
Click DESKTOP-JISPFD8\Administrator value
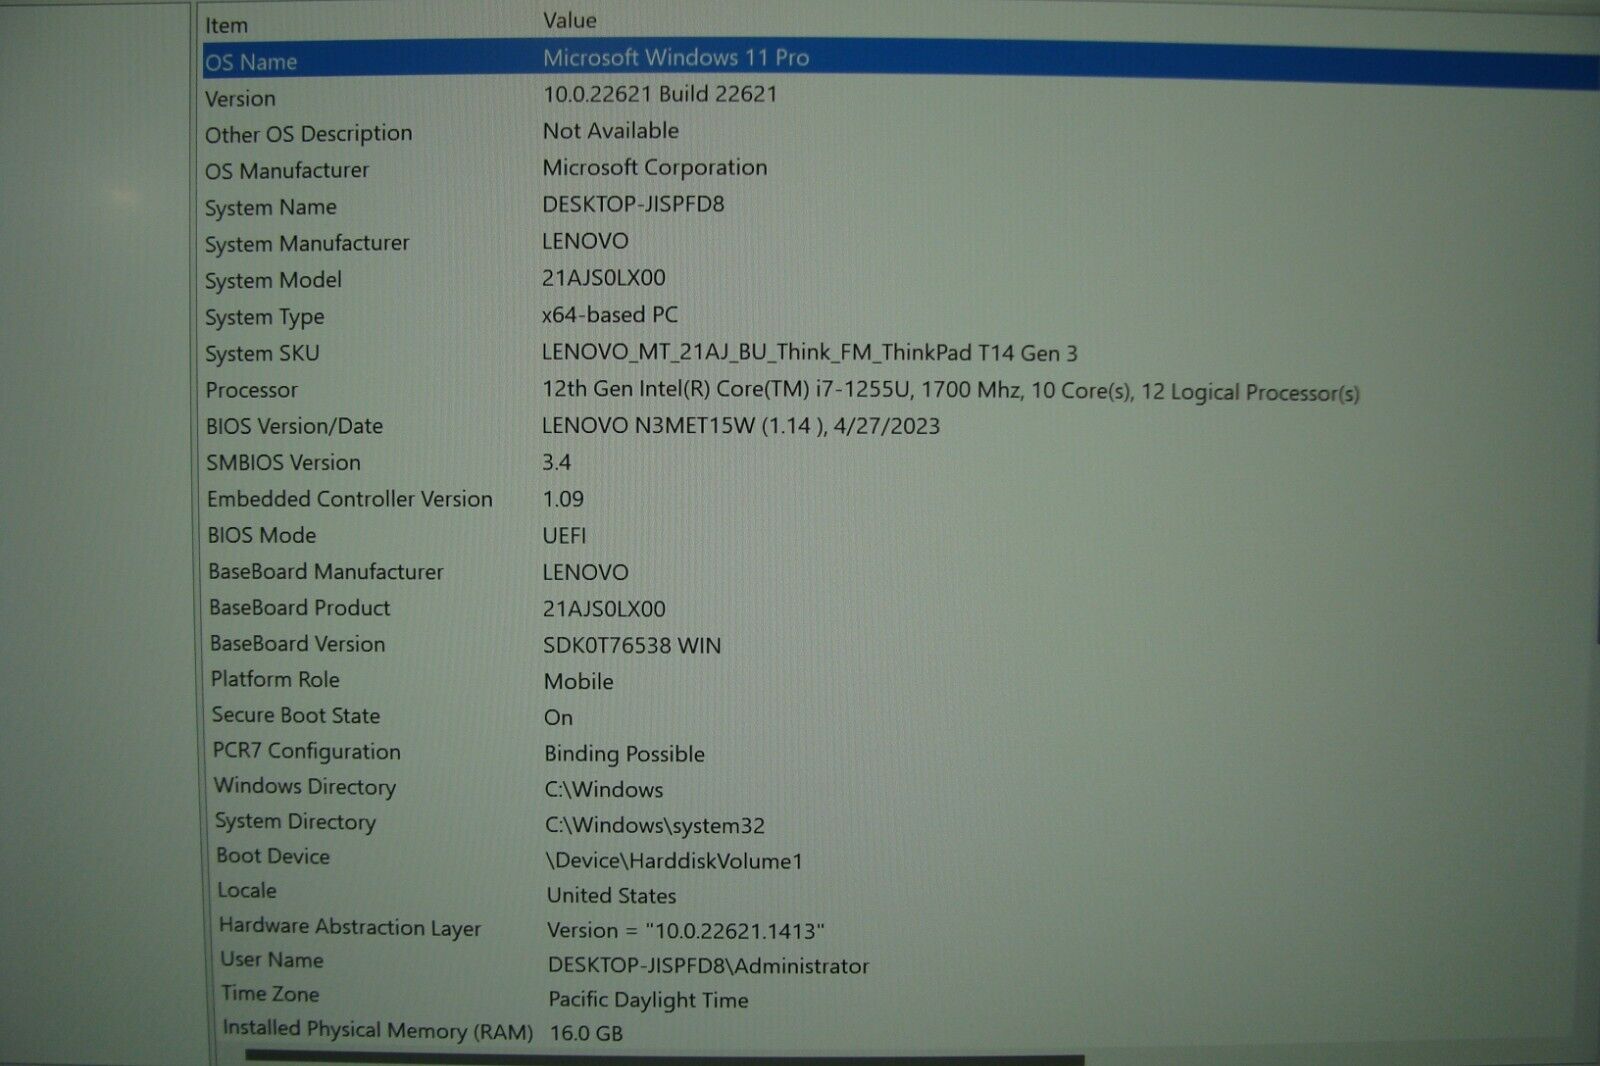click(x=709, y=966)
